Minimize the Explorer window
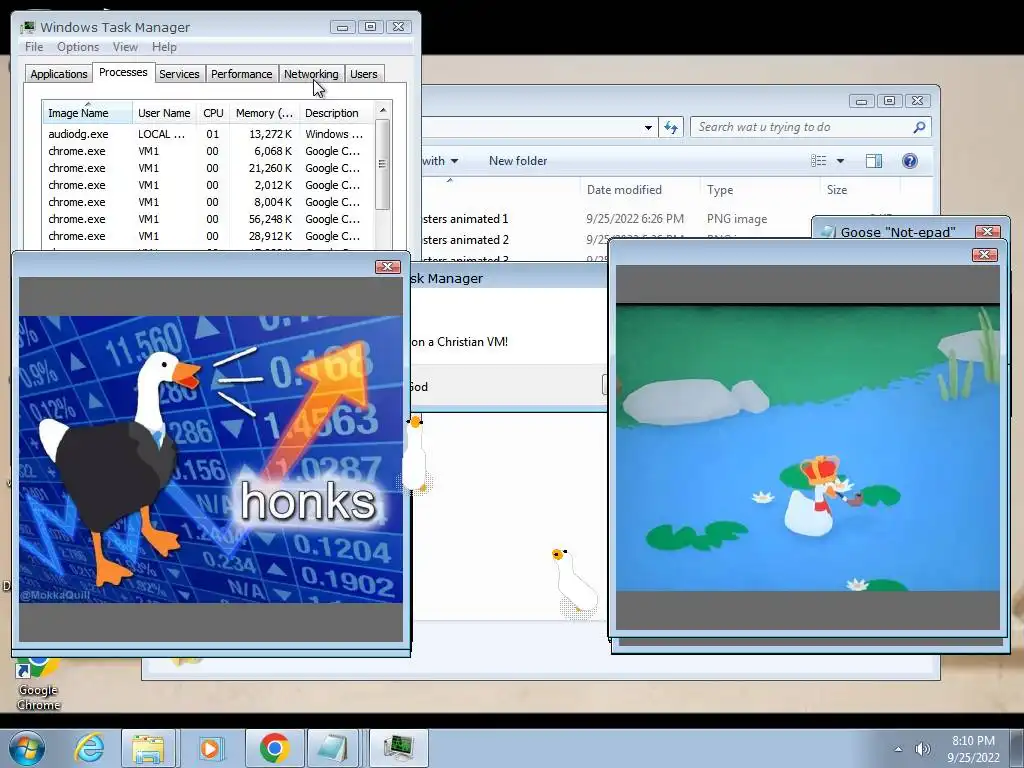Image resolution: width=1024 pixels, height=768 pixels. (x=861, y=101)
